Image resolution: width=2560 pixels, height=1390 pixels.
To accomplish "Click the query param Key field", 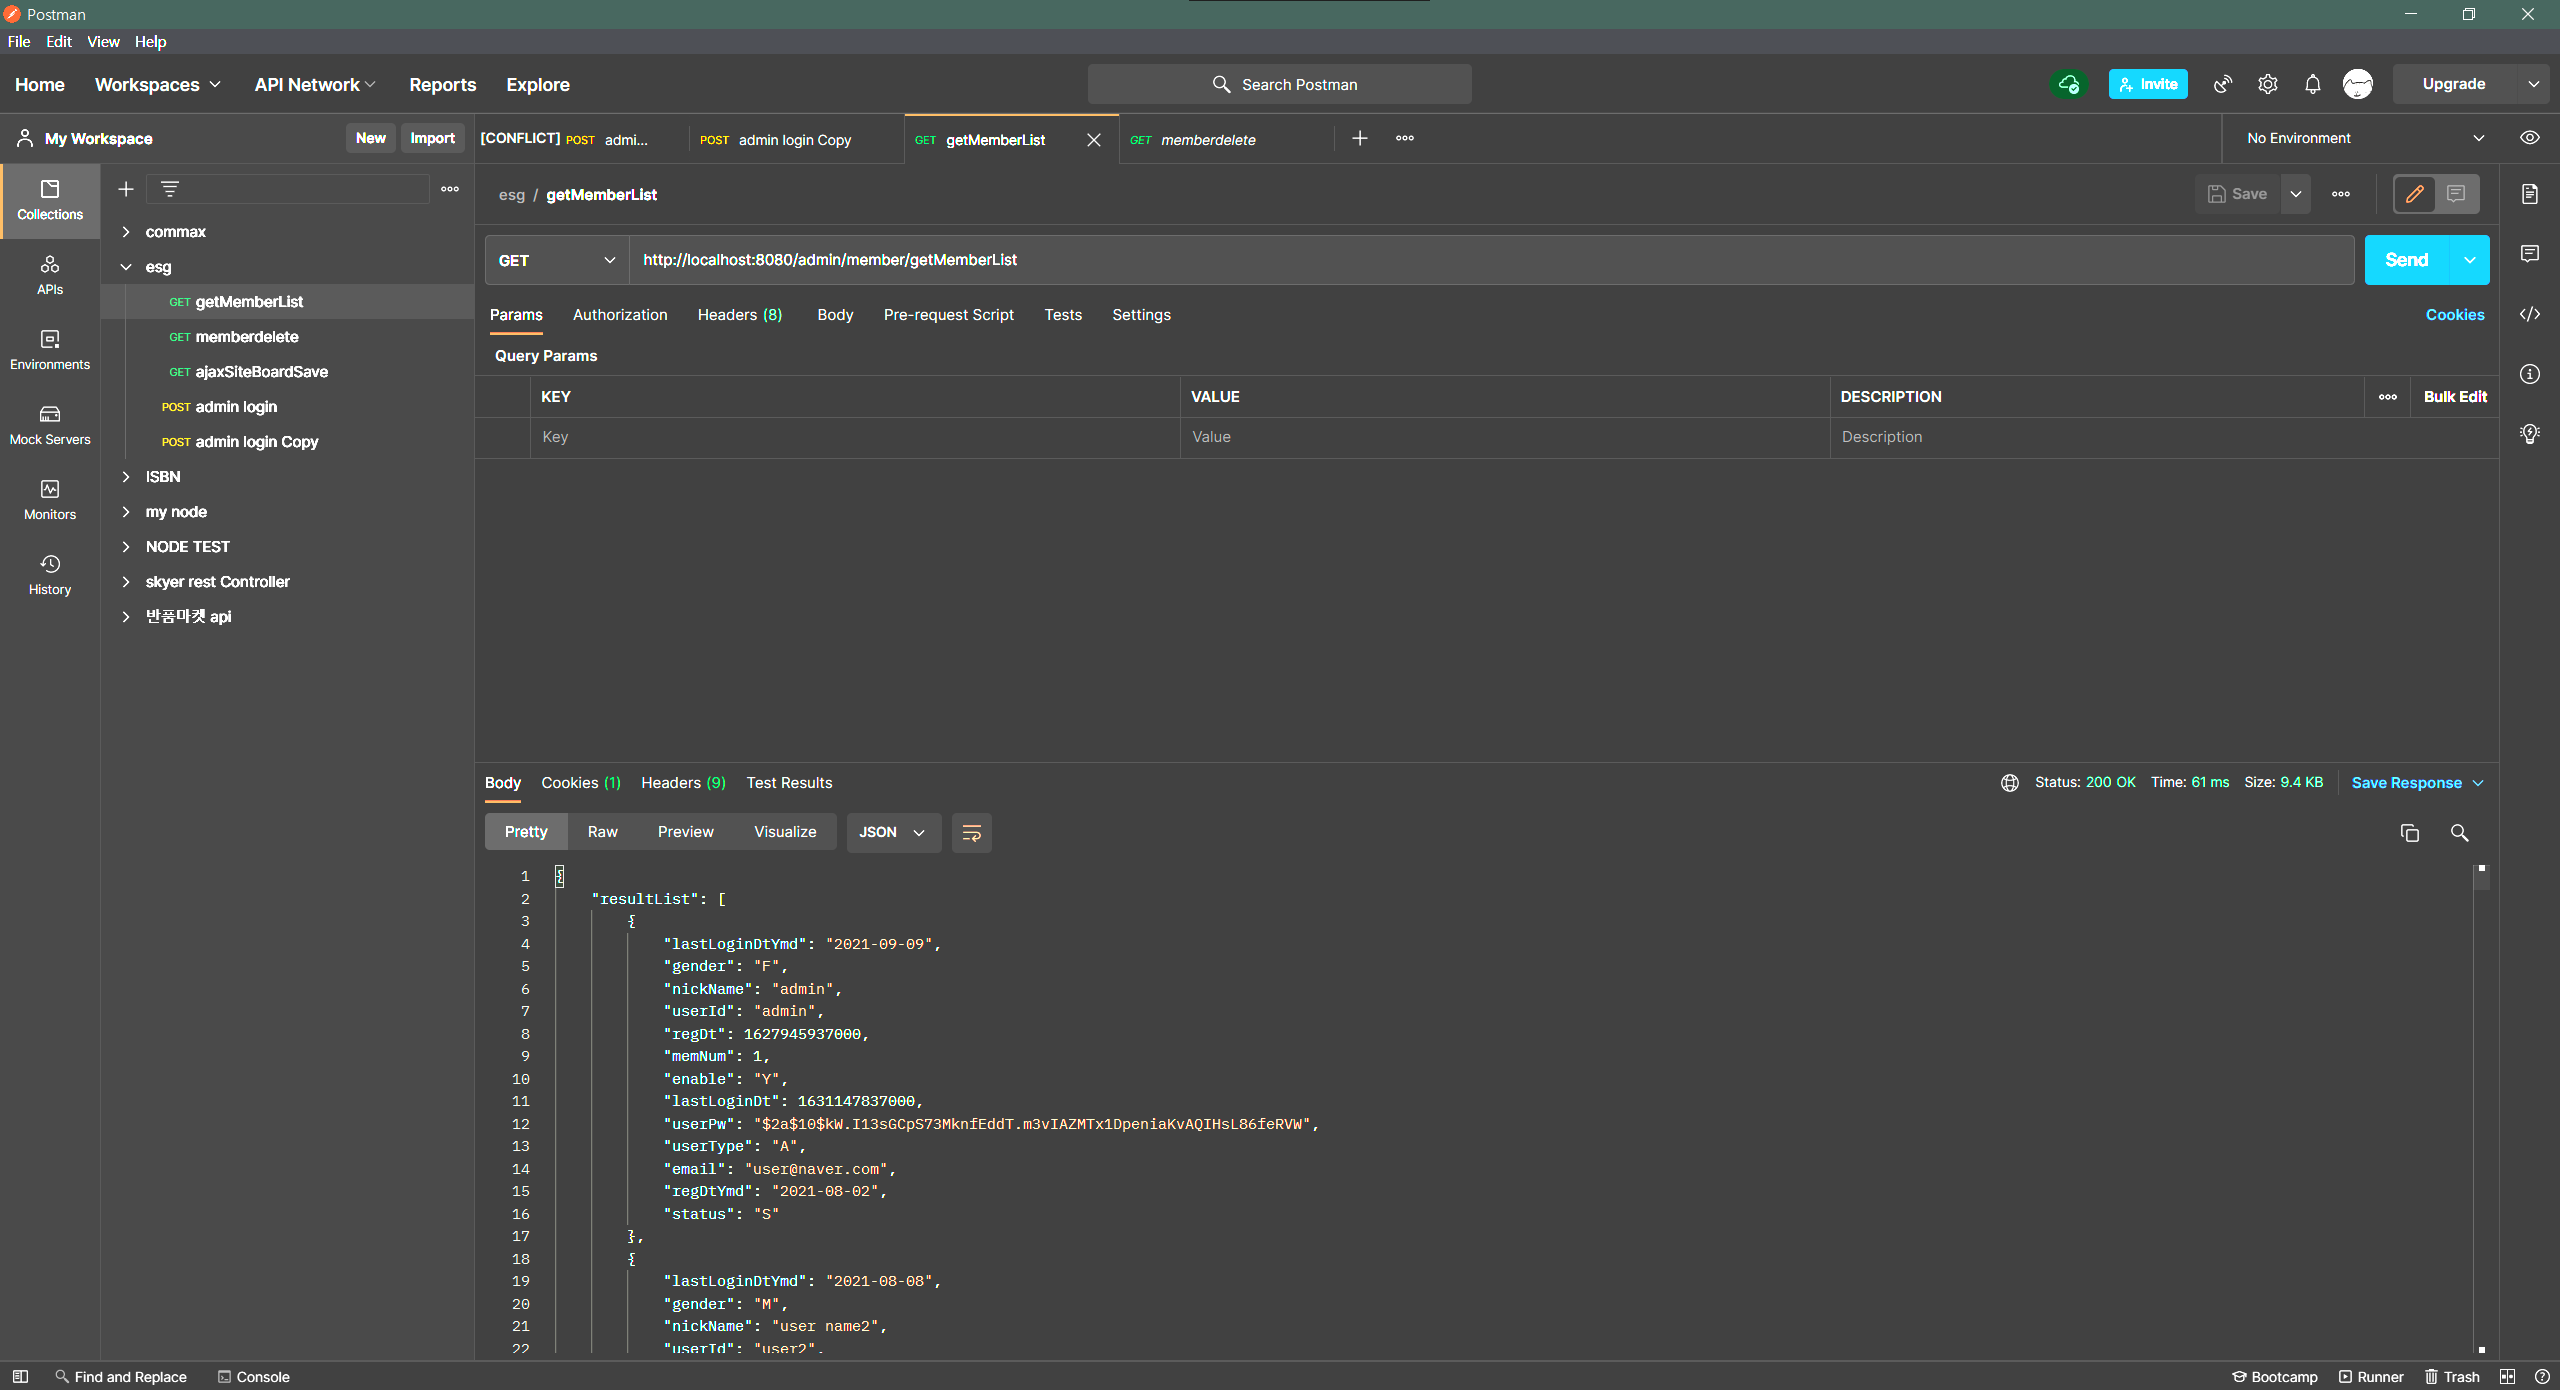I will click(x=855, y=437).
